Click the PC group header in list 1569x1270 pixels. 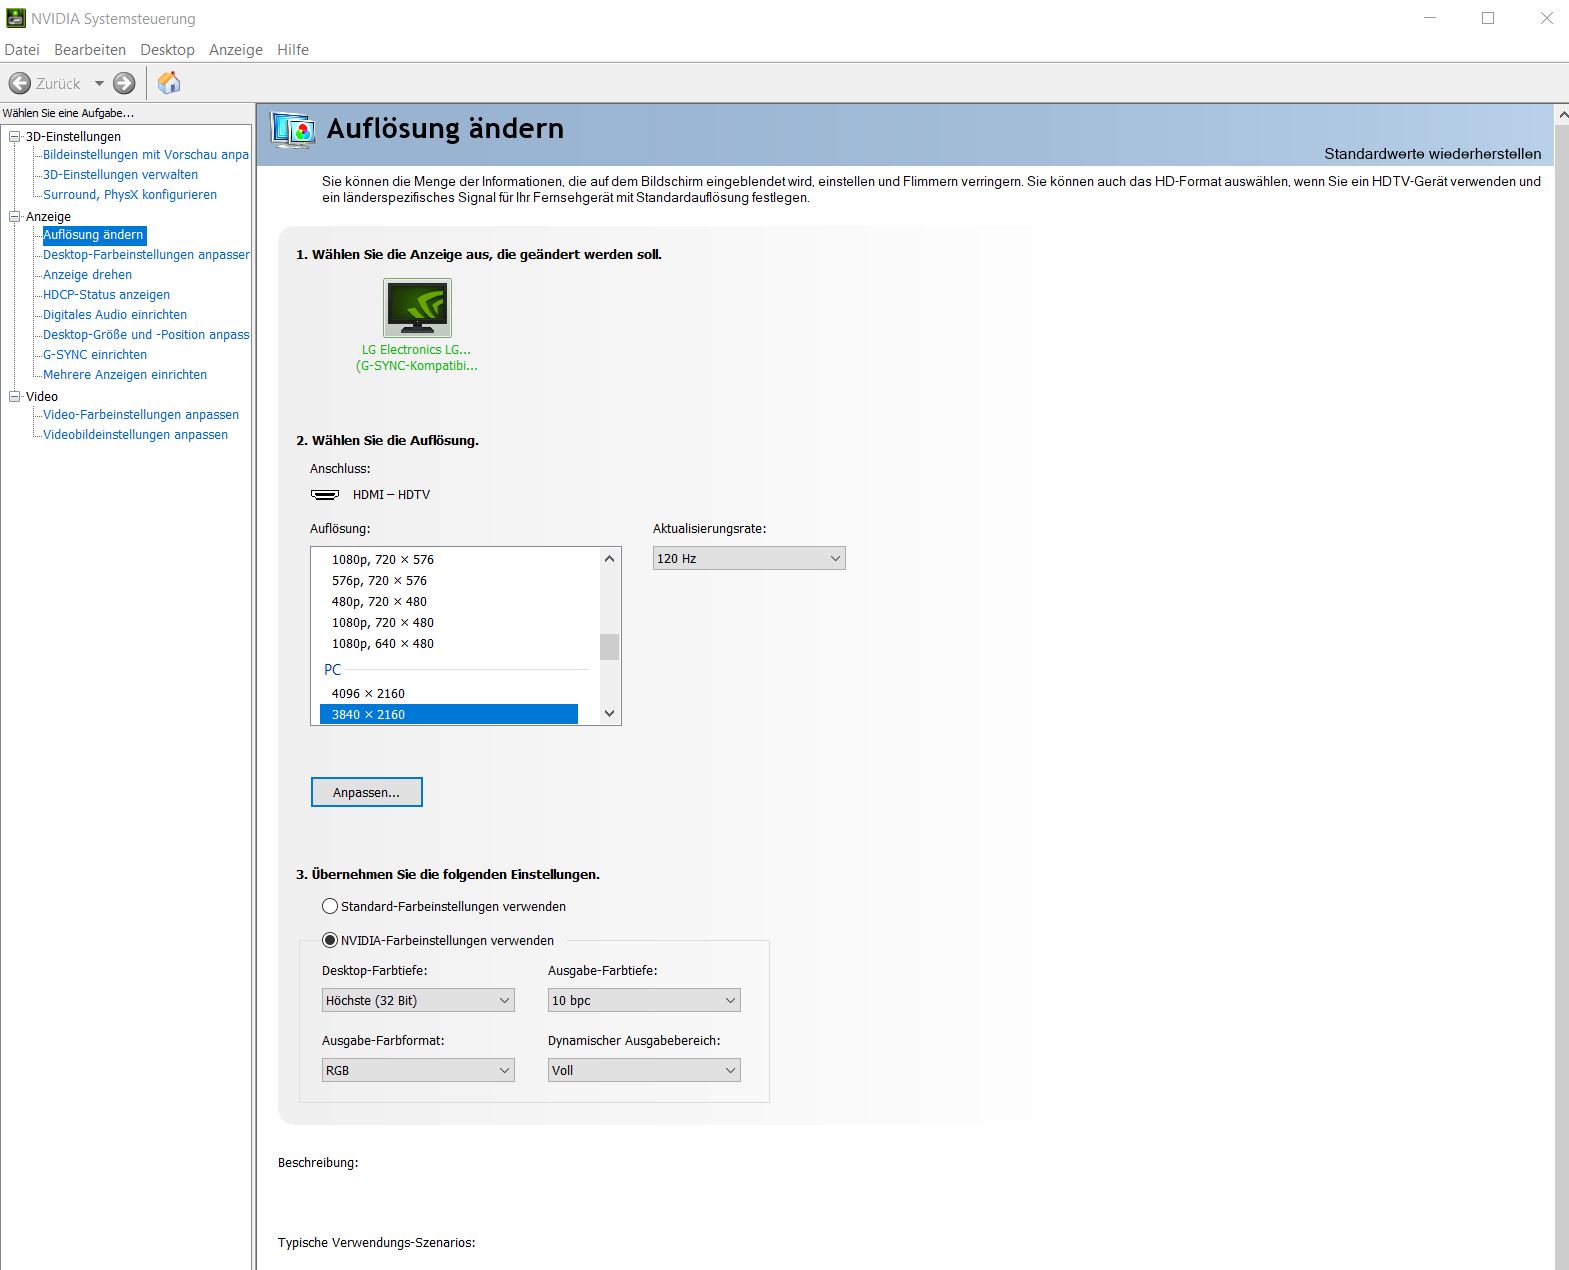(x=332, y=669)
